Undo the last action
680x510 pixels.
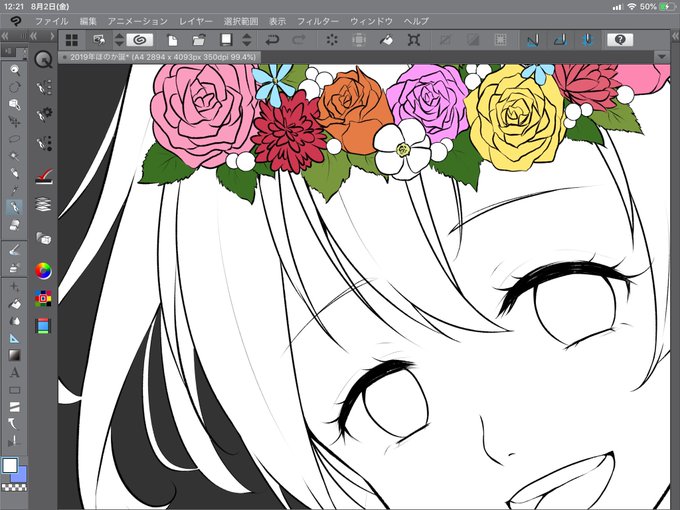pyautogui.click(x=272, y=40)
